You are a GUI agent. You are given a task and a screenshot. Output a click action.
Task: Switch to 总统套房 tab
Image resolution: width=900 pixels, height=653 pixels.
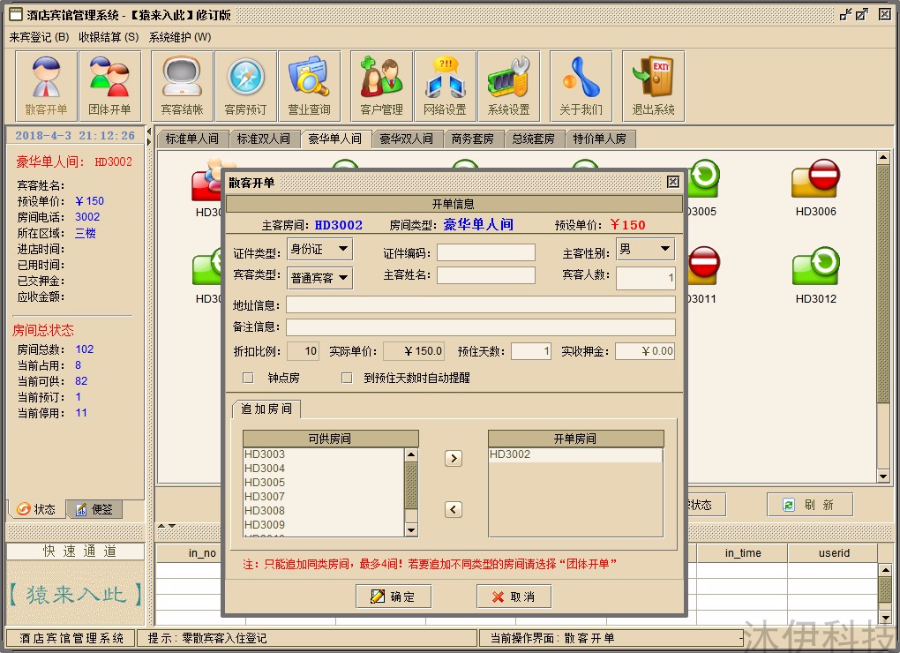pos(533,139)
